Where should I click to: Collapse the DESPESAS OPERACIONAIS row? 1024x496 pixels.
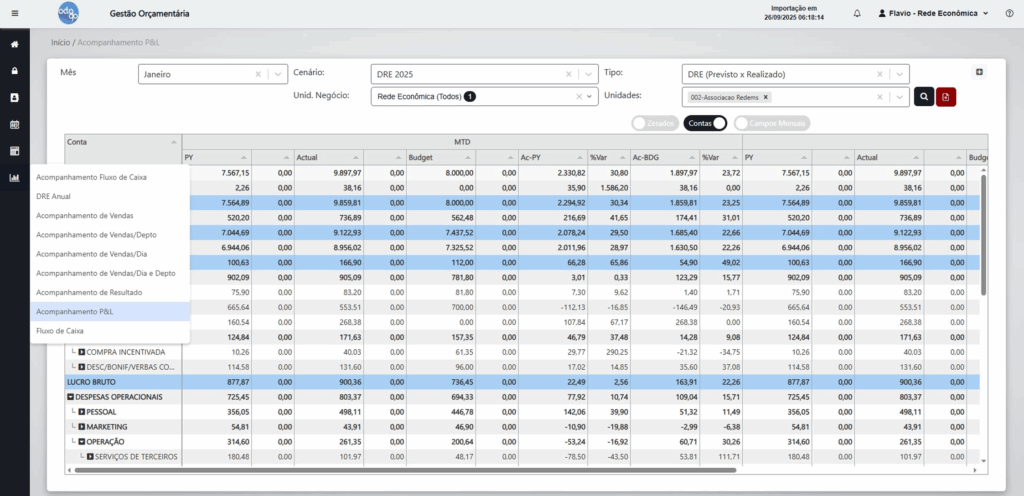[x=71, y=397]
